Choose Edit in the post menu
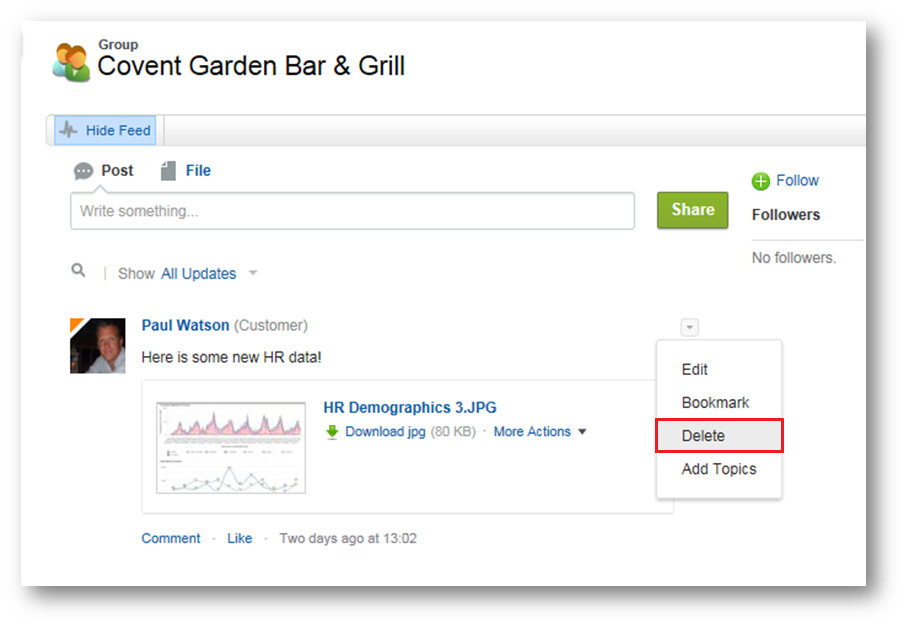The width and height of the screenshot is (900, 620). tap(695, 369)
